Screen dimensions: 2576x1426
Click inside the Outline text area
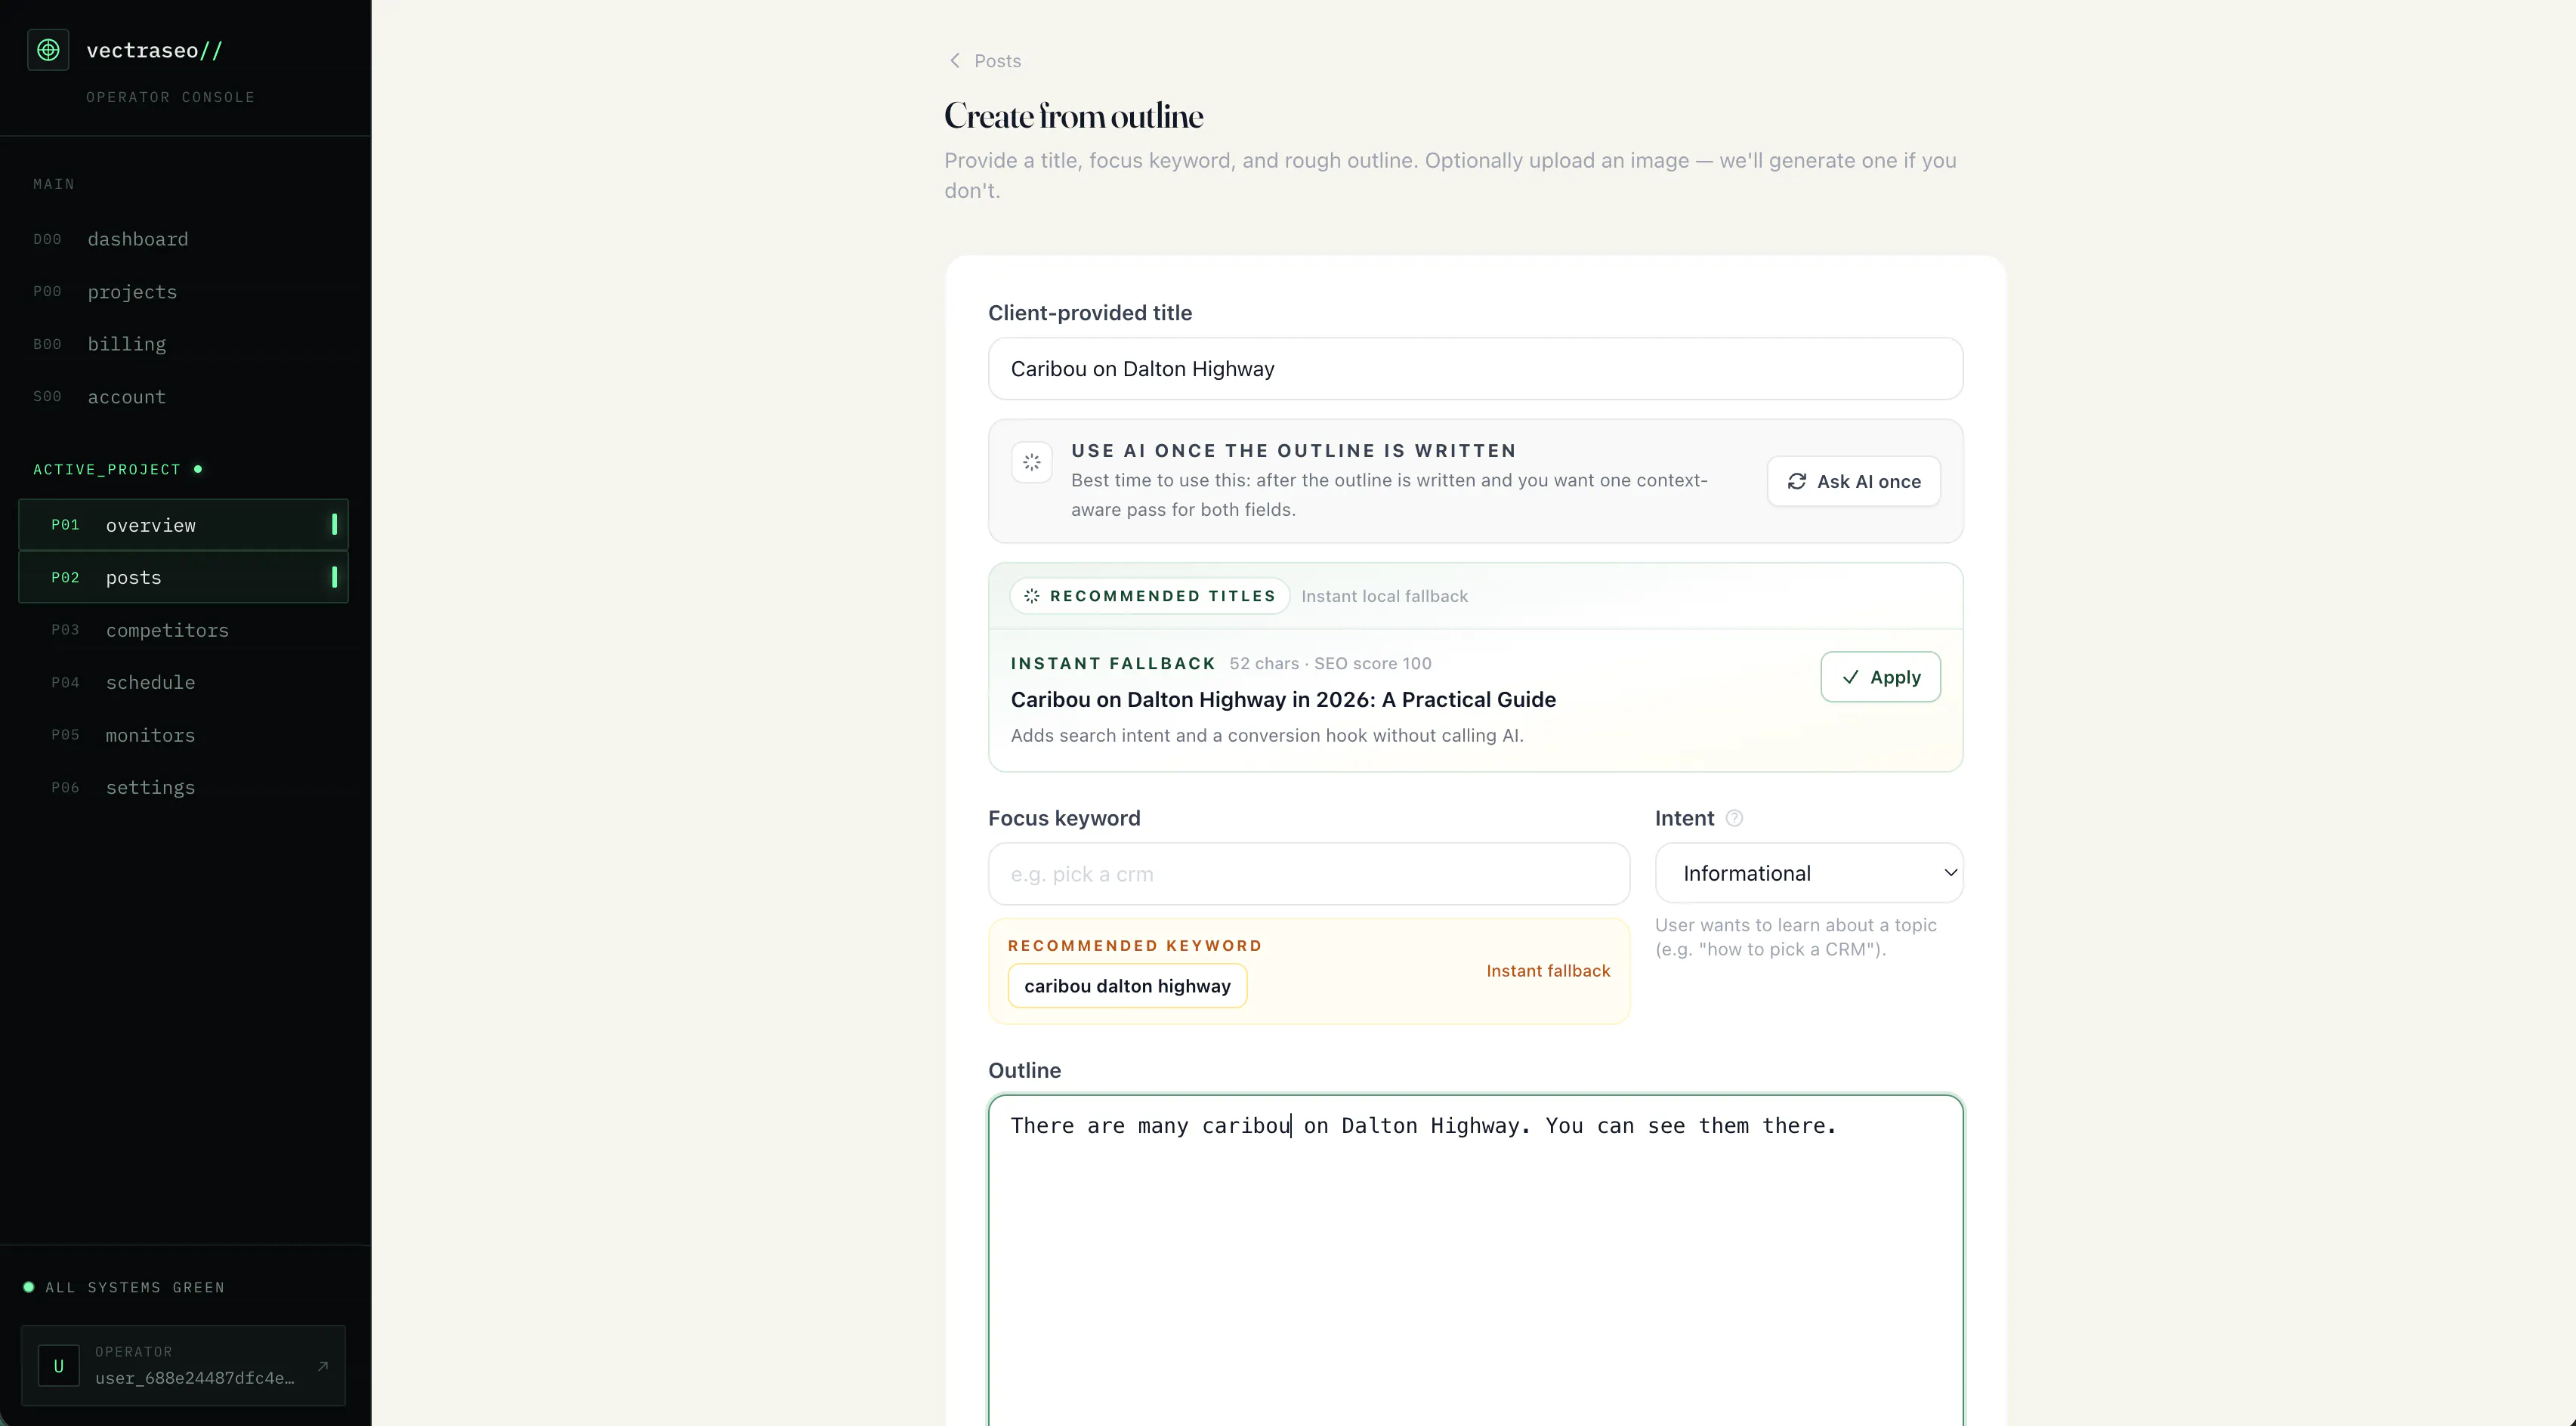[1475, 1260]
